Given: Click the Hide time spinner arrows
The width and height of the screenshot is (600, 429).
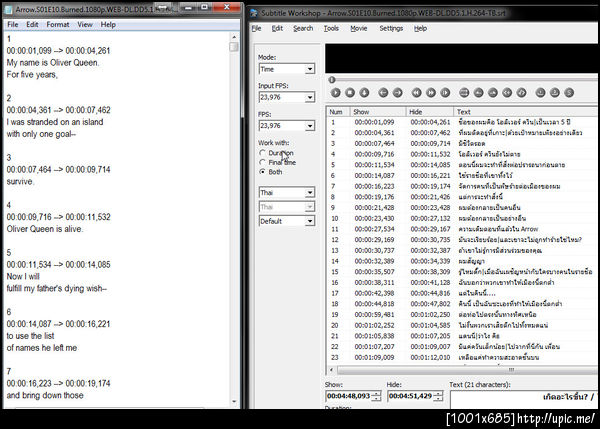Looking at the screenshot, I should point(439,396).
